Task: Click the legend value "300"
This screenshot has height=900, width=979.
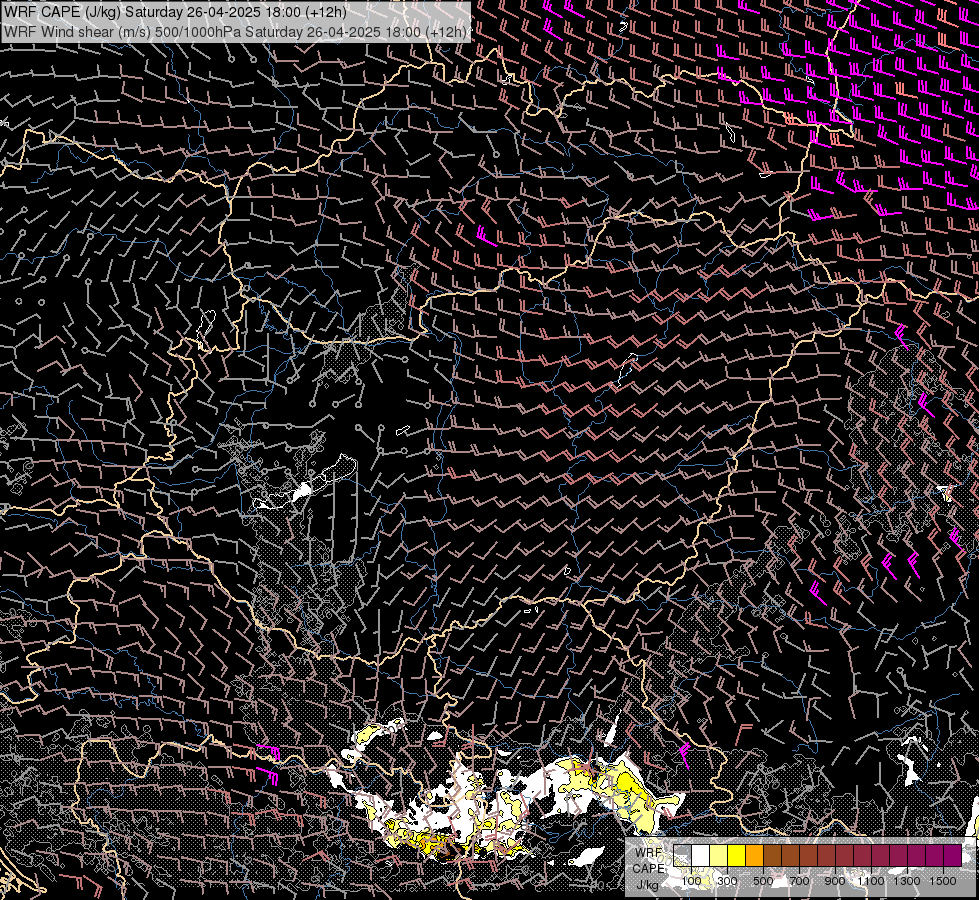Action: (727, 881)
